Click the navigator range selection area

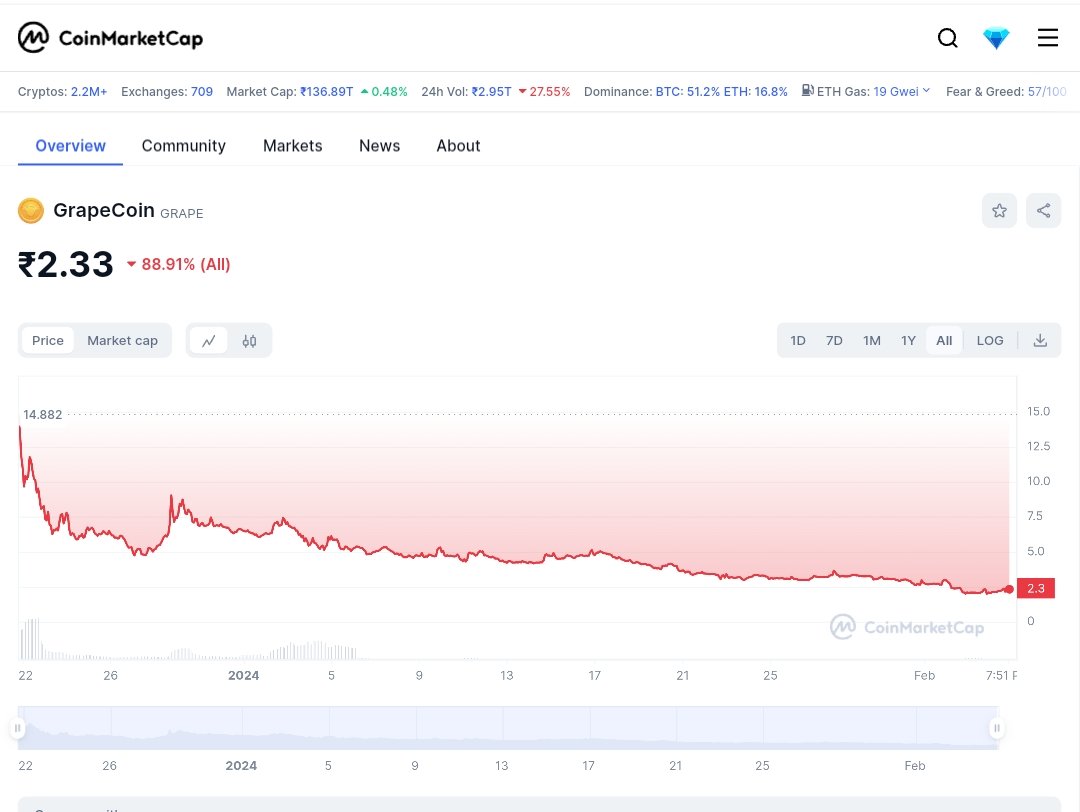click(508, 728)
